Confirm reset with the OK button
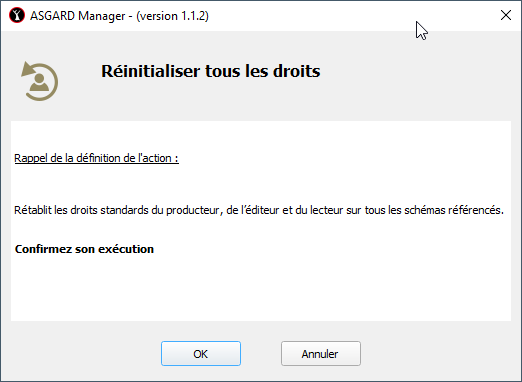The height and width of the screenshot is (382, 522). tap(201, 353)
